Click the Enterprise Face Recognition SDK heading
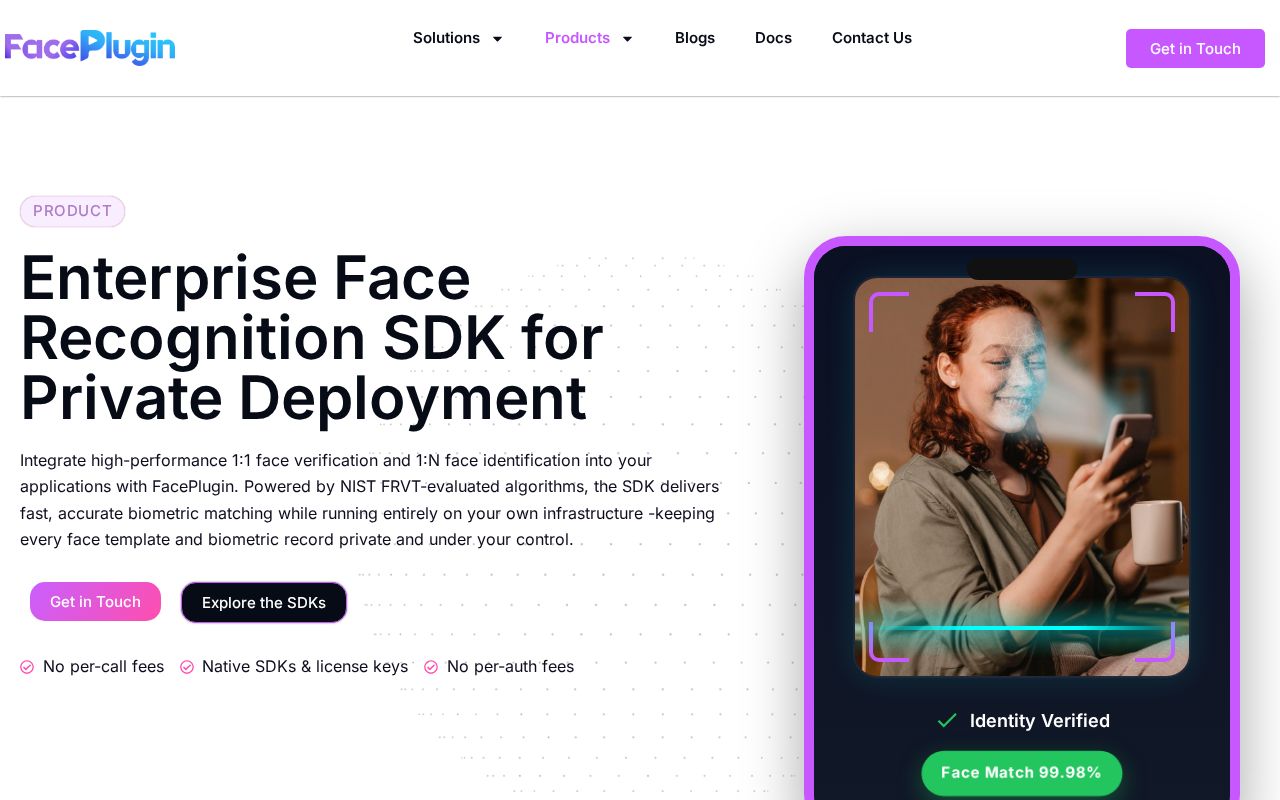The width and height of the screenshot is (1280, 800). [x=312, y=337]
